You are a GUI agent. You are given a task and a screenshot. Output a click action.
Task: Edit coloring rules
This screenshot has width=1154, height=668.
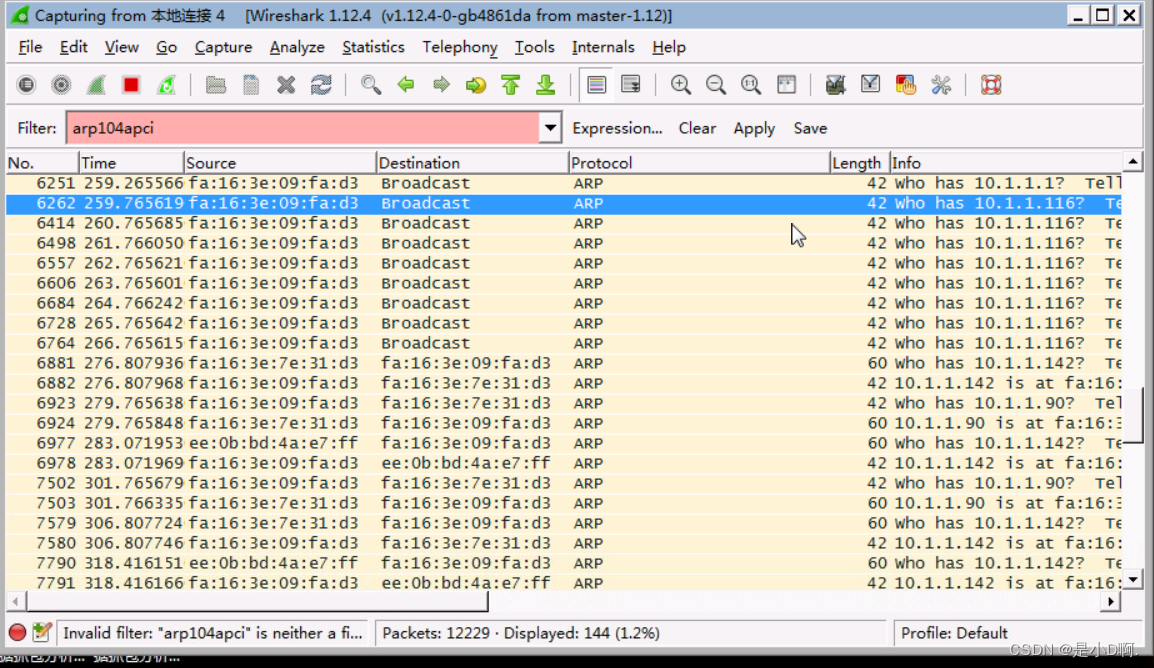pyautogui.click(x=905, y=85)
